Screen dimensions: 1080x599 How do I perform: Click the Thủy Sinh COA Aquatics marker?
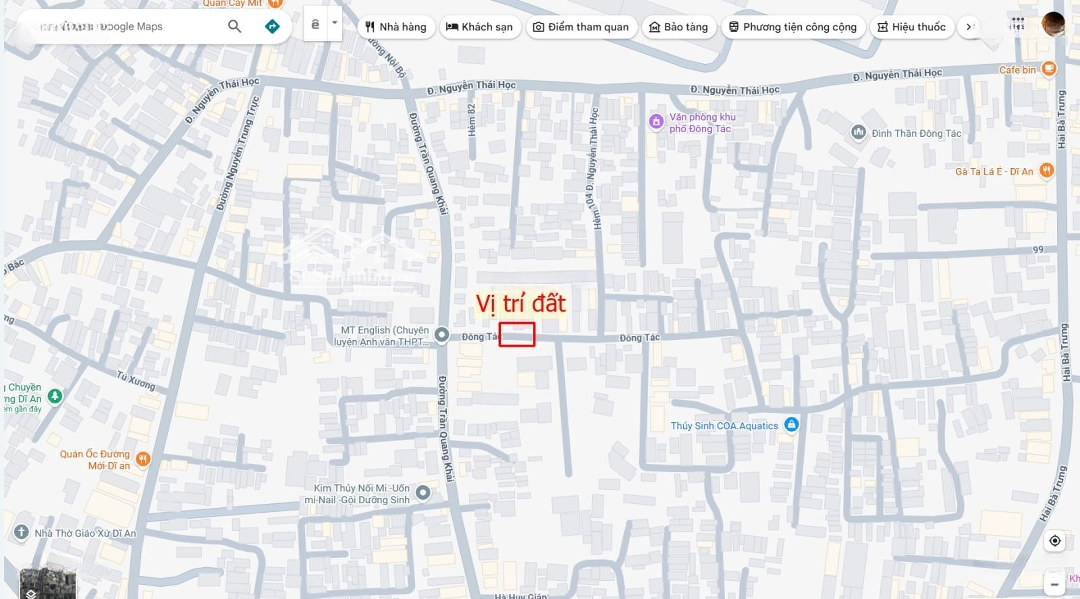(x=791, y=425)
